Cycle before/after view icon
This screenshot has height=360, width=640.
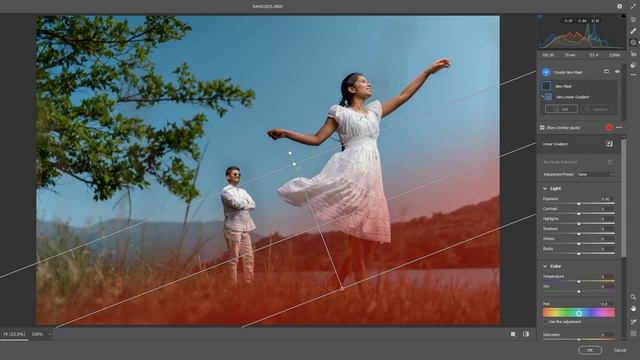tap(526, 334)
